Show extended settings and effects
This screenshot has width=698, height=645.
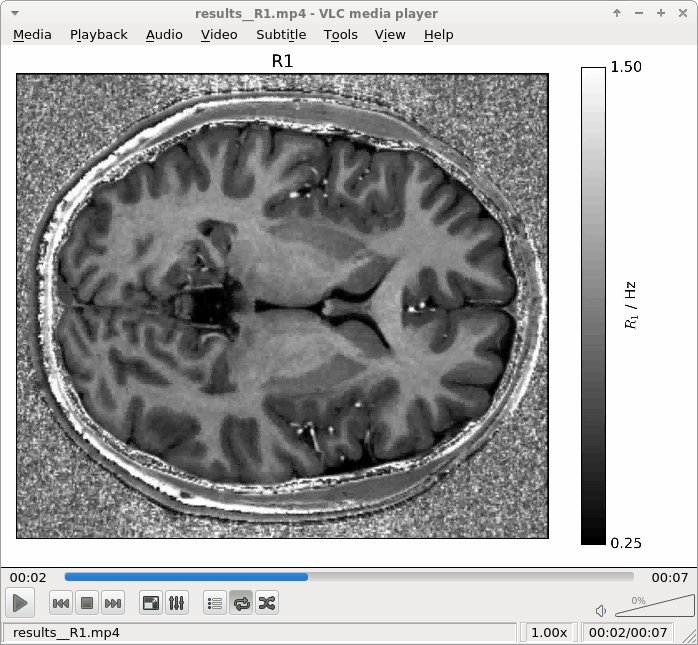[x=176, y=603]
